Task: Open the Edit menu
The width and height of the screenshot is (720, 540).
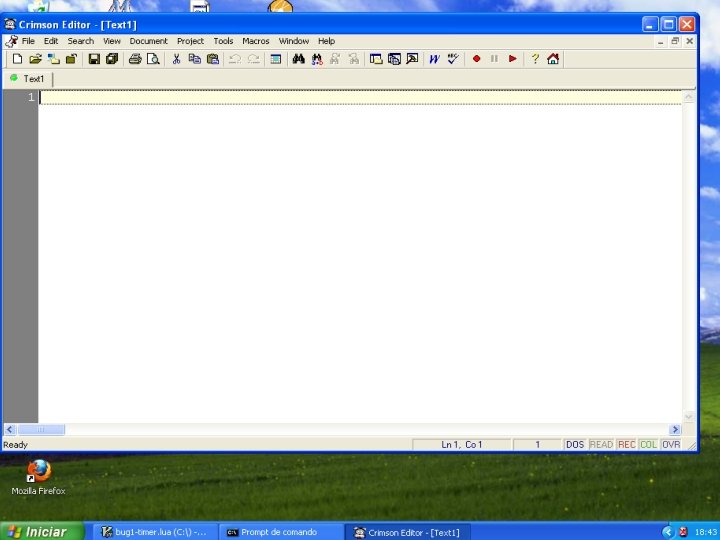Action: [x=51, y=41]
